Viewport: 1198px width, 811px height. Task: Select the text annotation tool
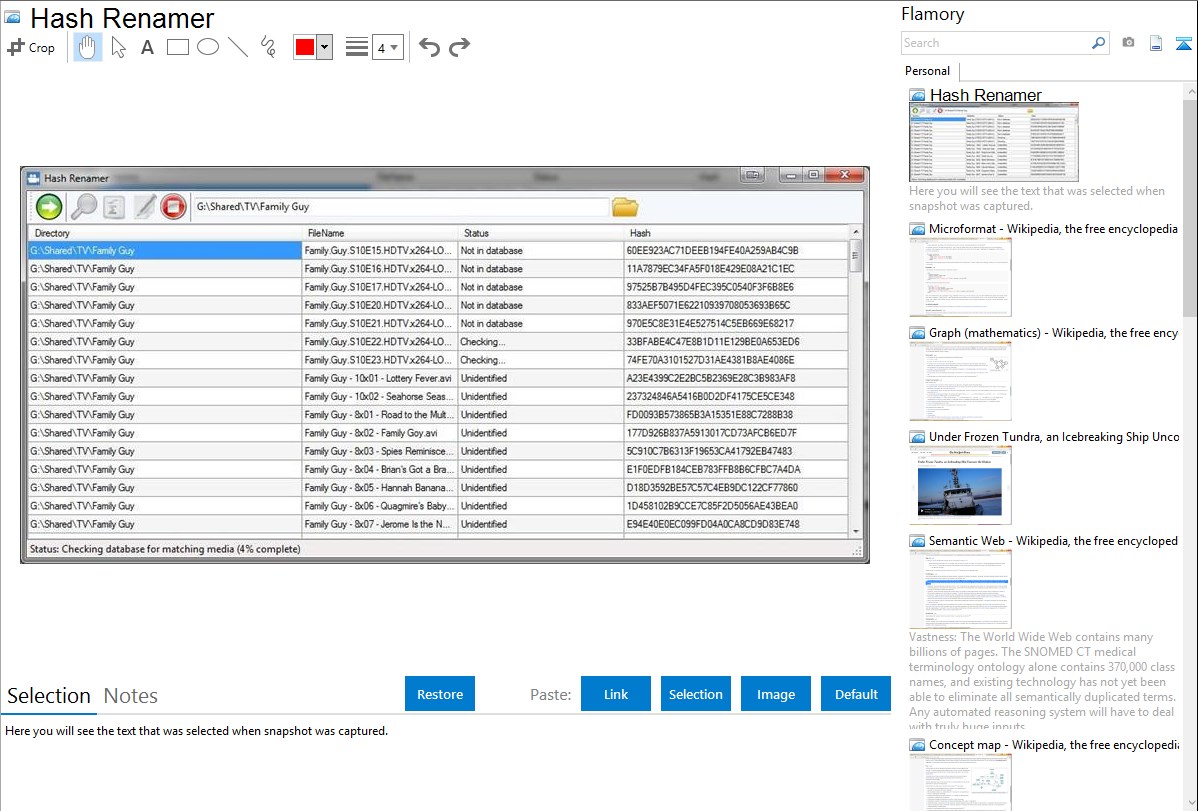coord(147,47)
